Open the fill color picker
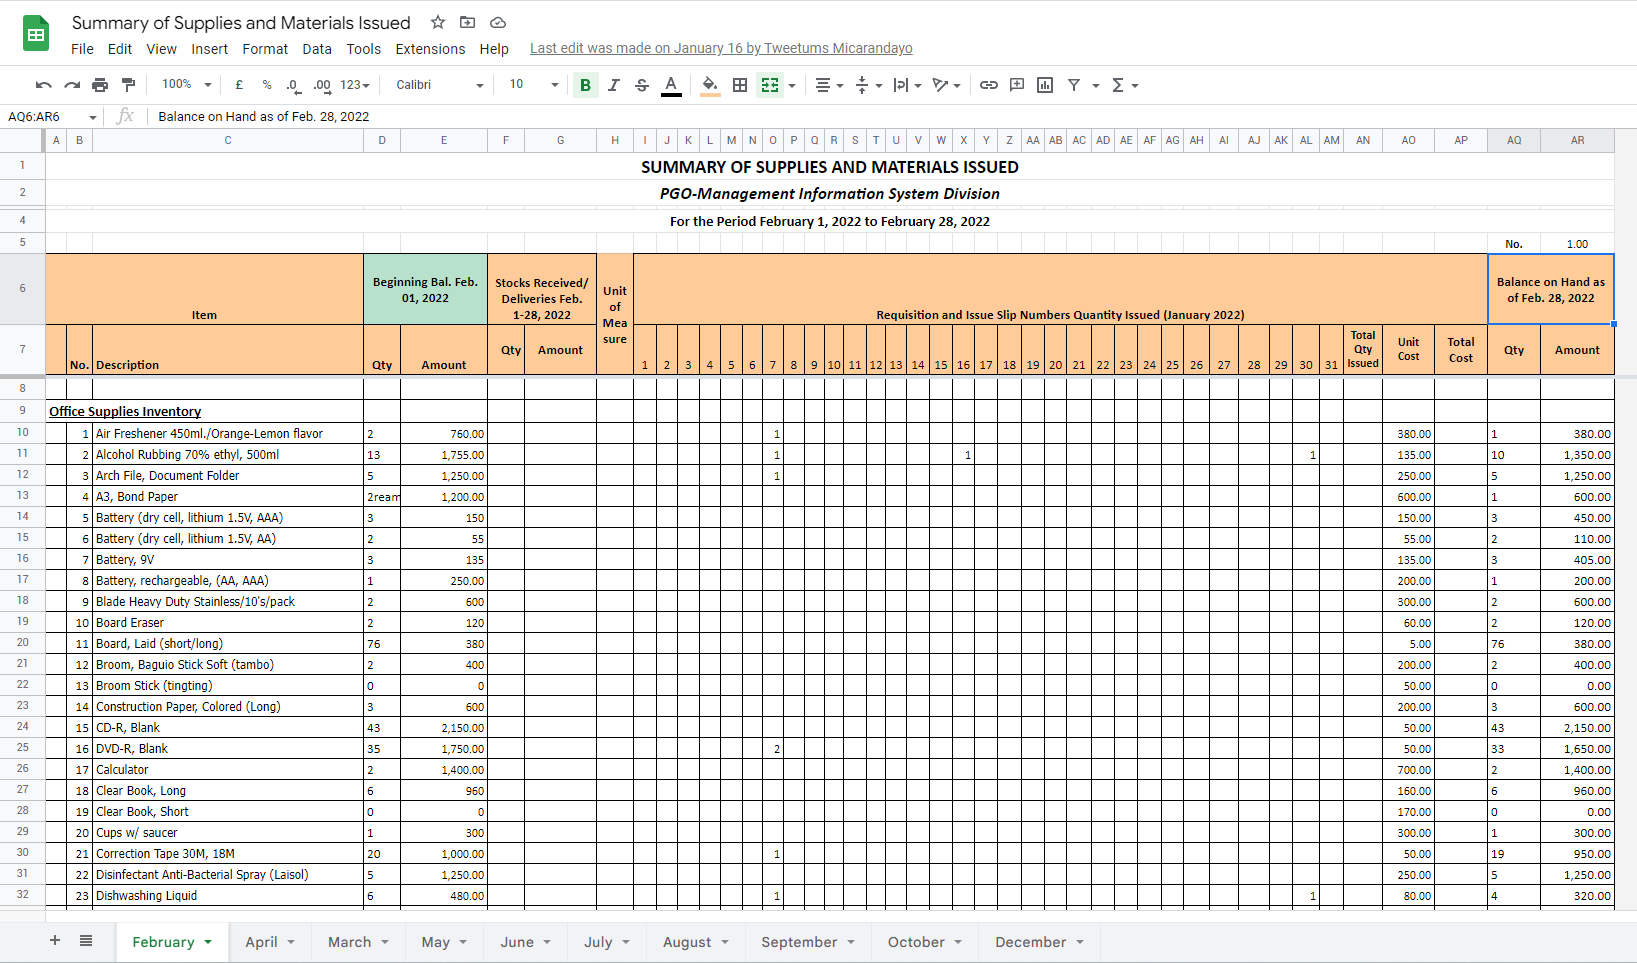The image size is (1637, 963). 710,85
